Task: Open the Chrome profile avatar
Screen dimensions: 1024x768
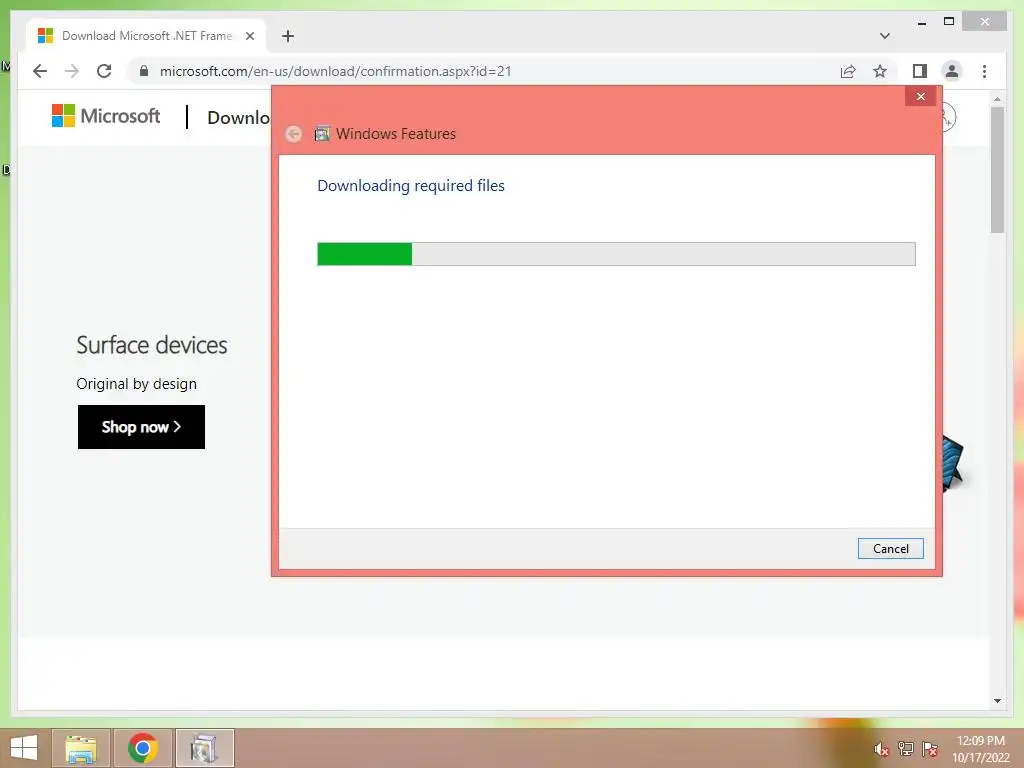Action: click(952, 71)
